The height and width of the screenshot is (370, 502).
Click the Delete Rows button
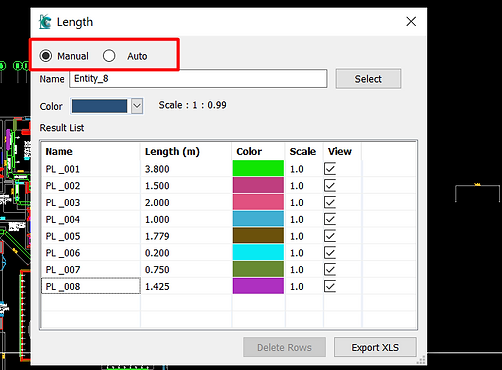[284, 347]
